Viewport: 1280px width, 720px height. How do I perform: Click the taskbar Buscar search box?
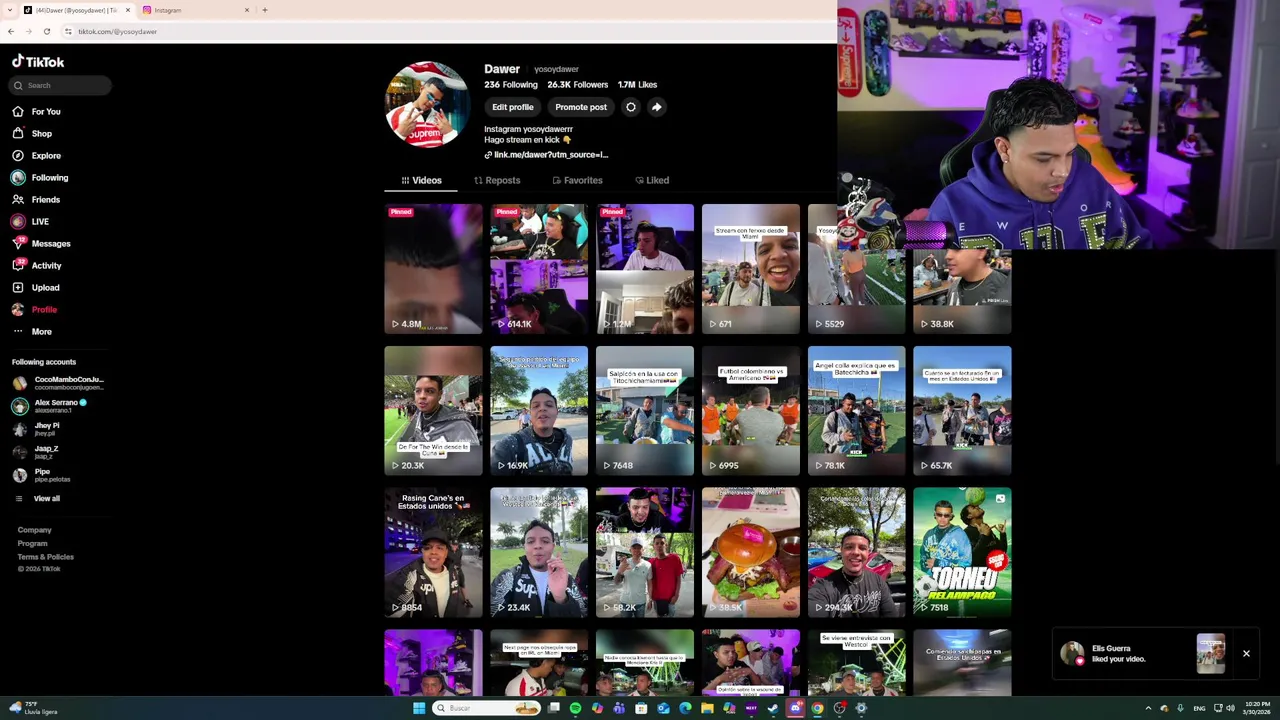pyautogui.click(x=487, y=708)
